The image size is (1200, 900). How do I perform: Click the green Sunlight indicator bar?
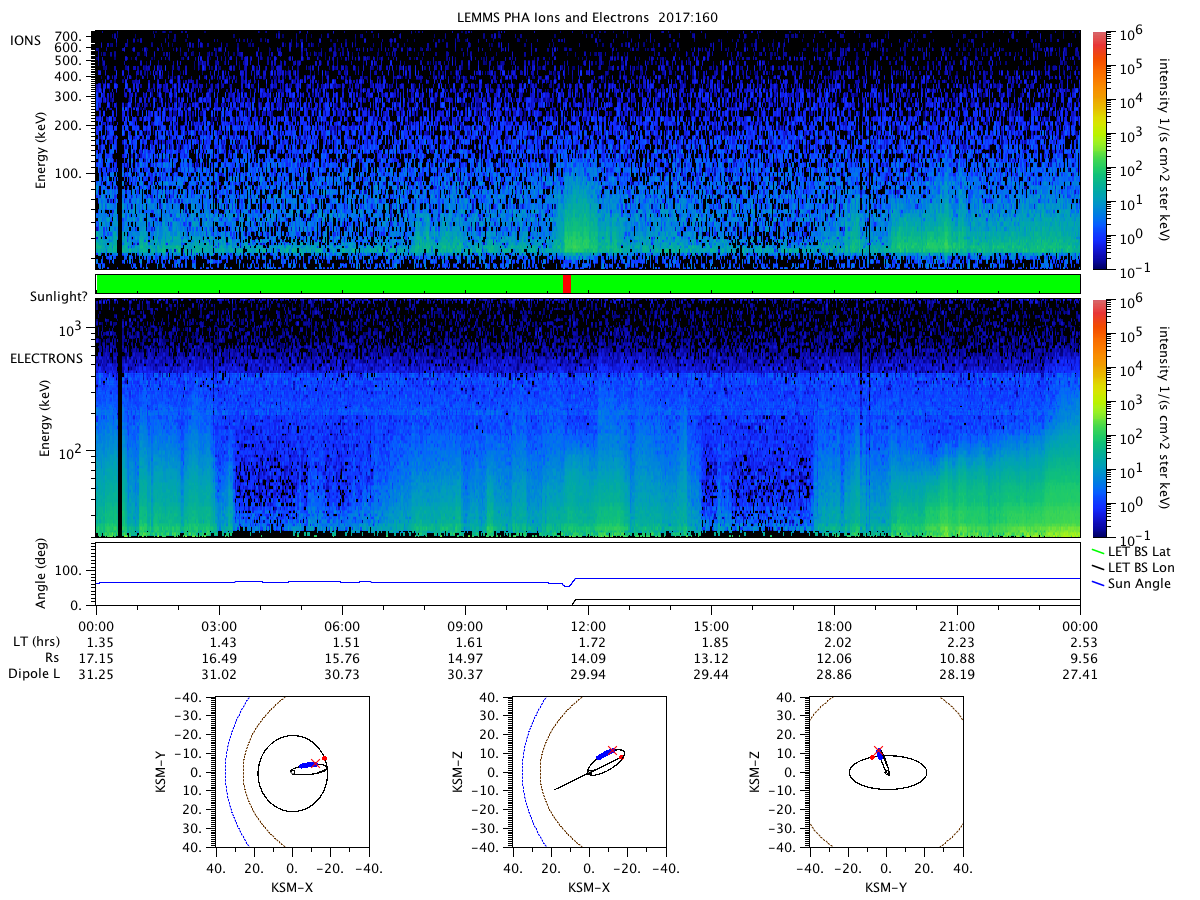[588, 284]
